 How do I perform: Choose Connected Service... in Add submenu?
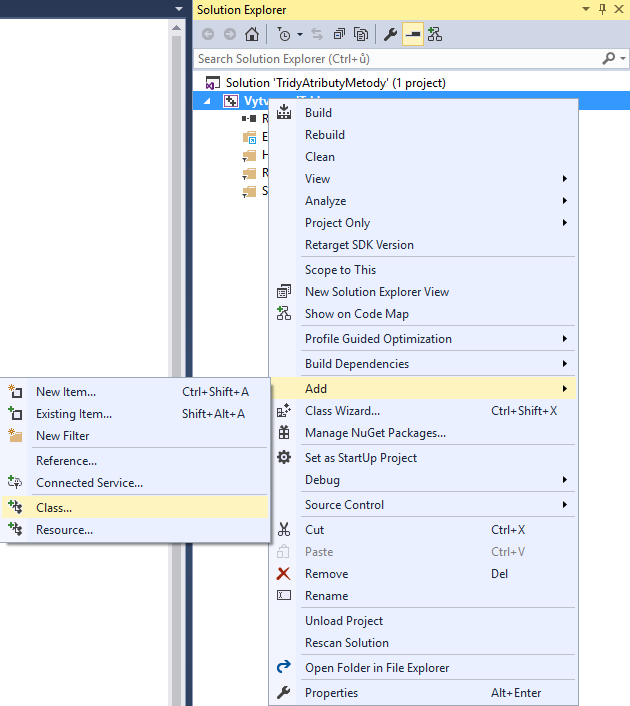(x=135, y=483)
